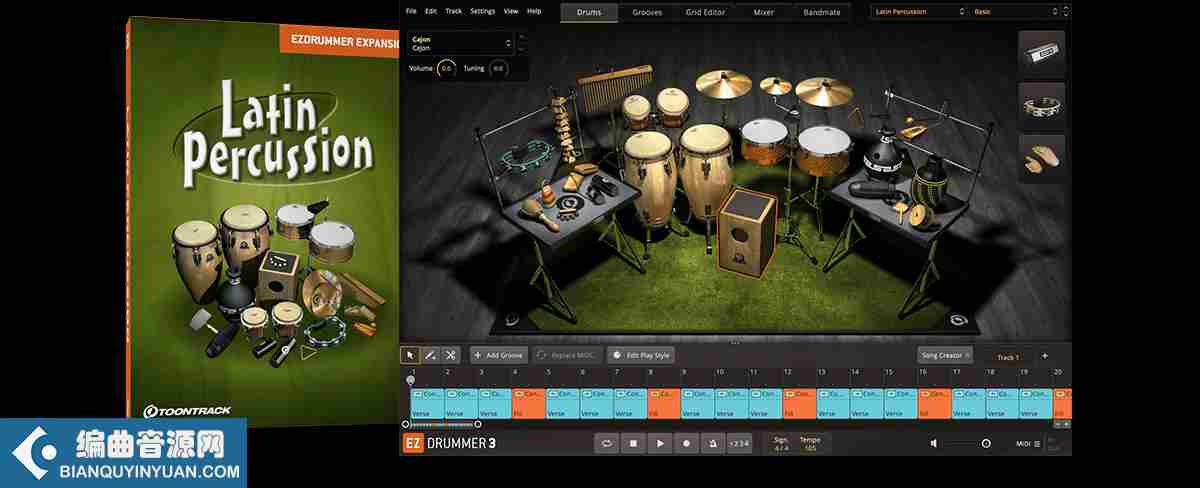This screenshot has width=1200, height=488.
Task: Click down arrow beside Cajon selector
Action: 521,49
